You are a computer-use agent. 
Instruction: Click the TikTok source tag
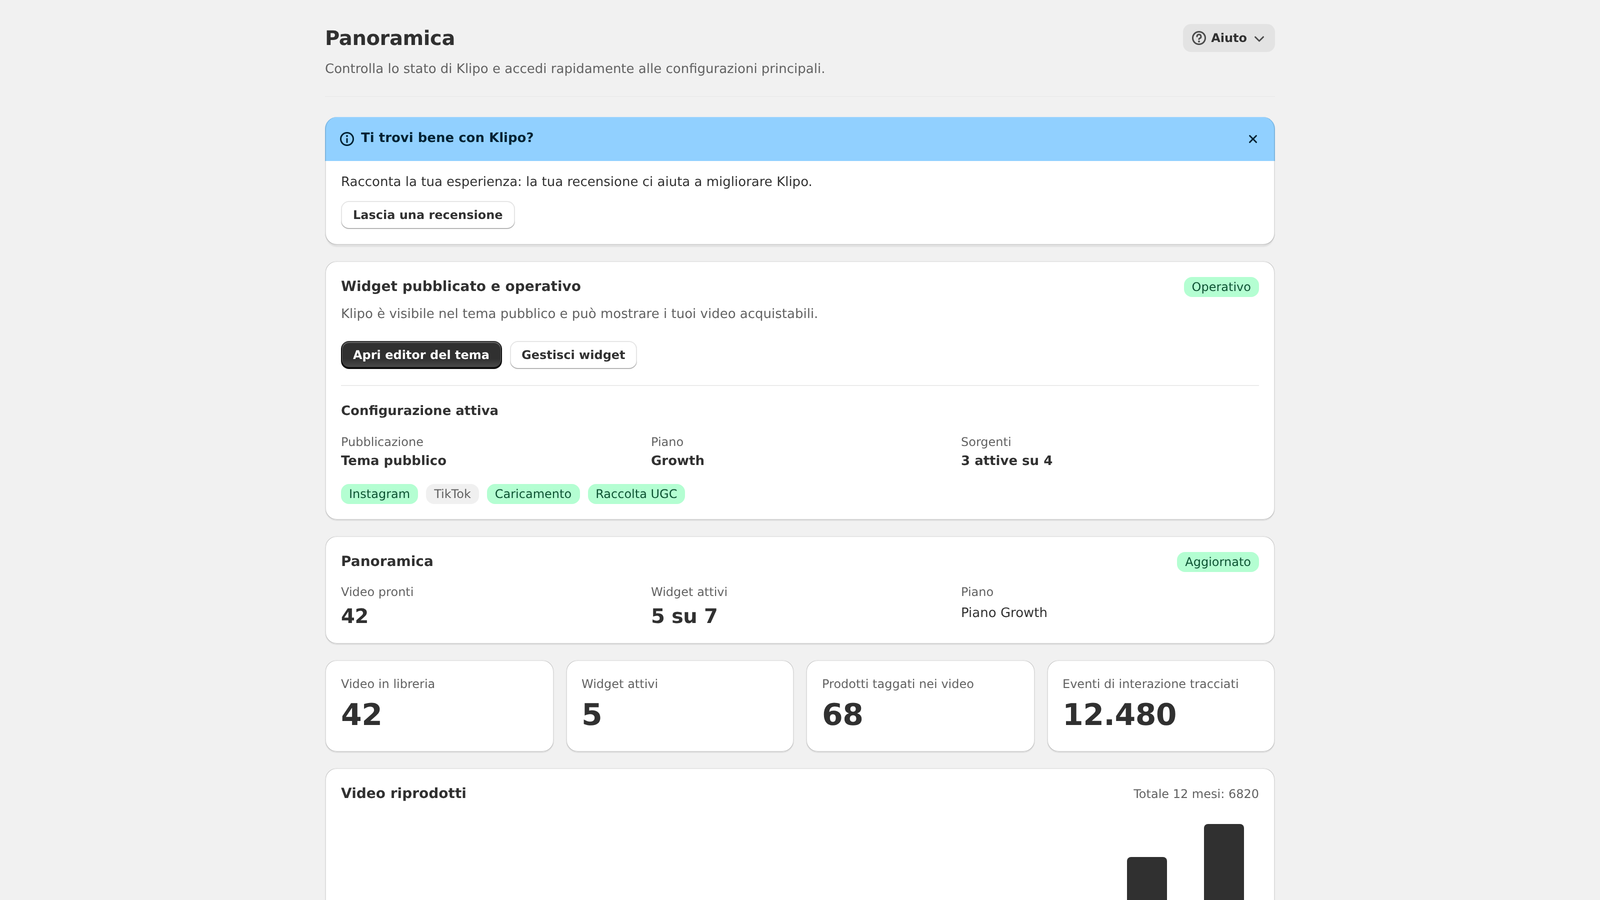(452, 494)
